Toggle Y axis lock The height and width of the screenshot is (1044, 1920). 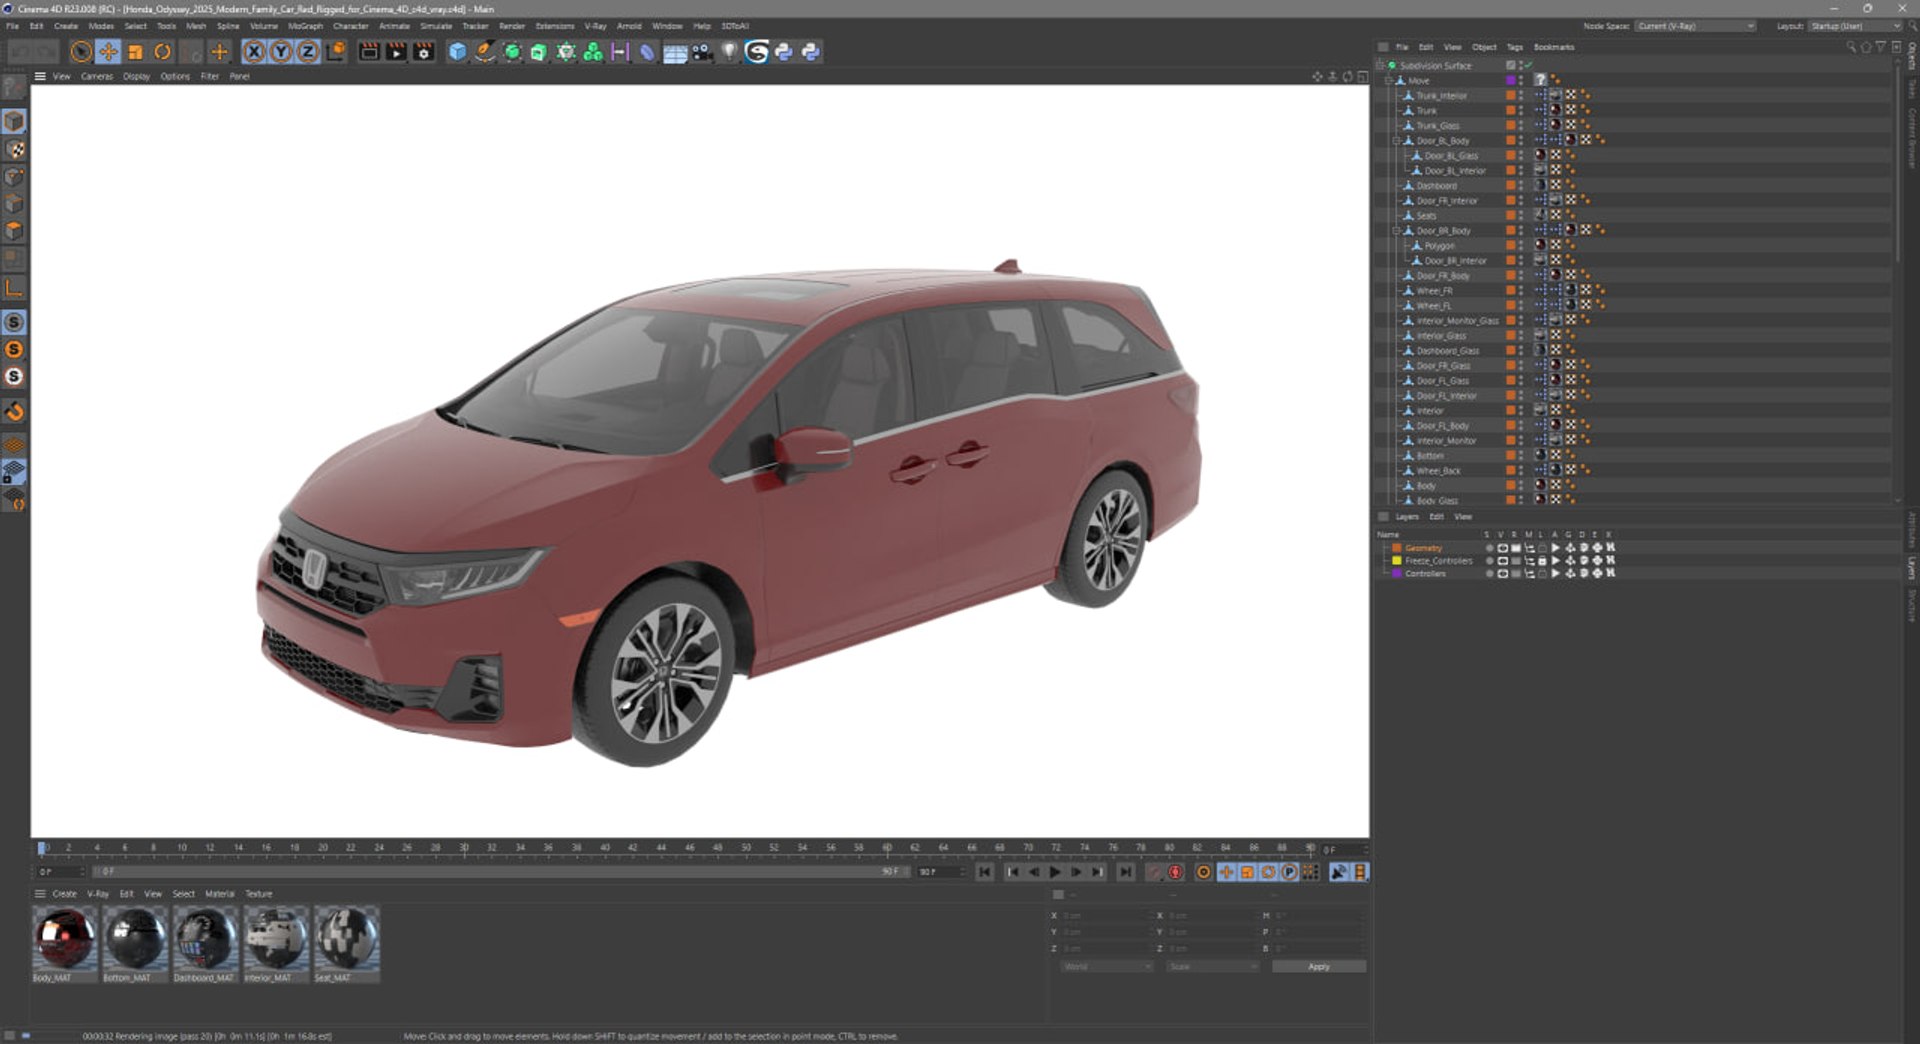[x=281, y=52]
